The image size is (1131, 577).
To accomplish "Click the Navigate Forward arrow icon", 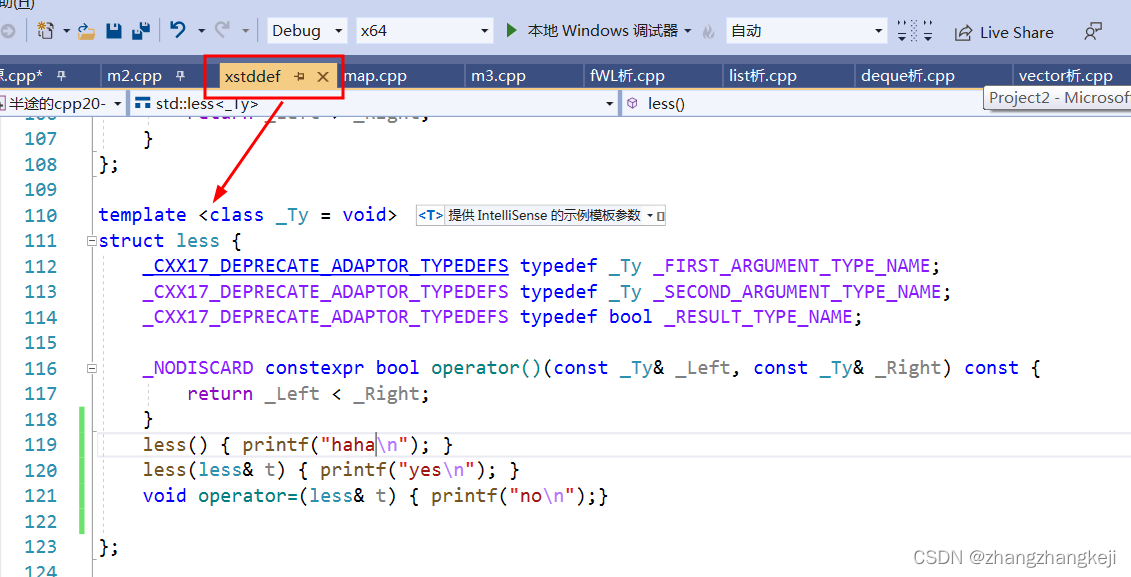I will point(7,31).
